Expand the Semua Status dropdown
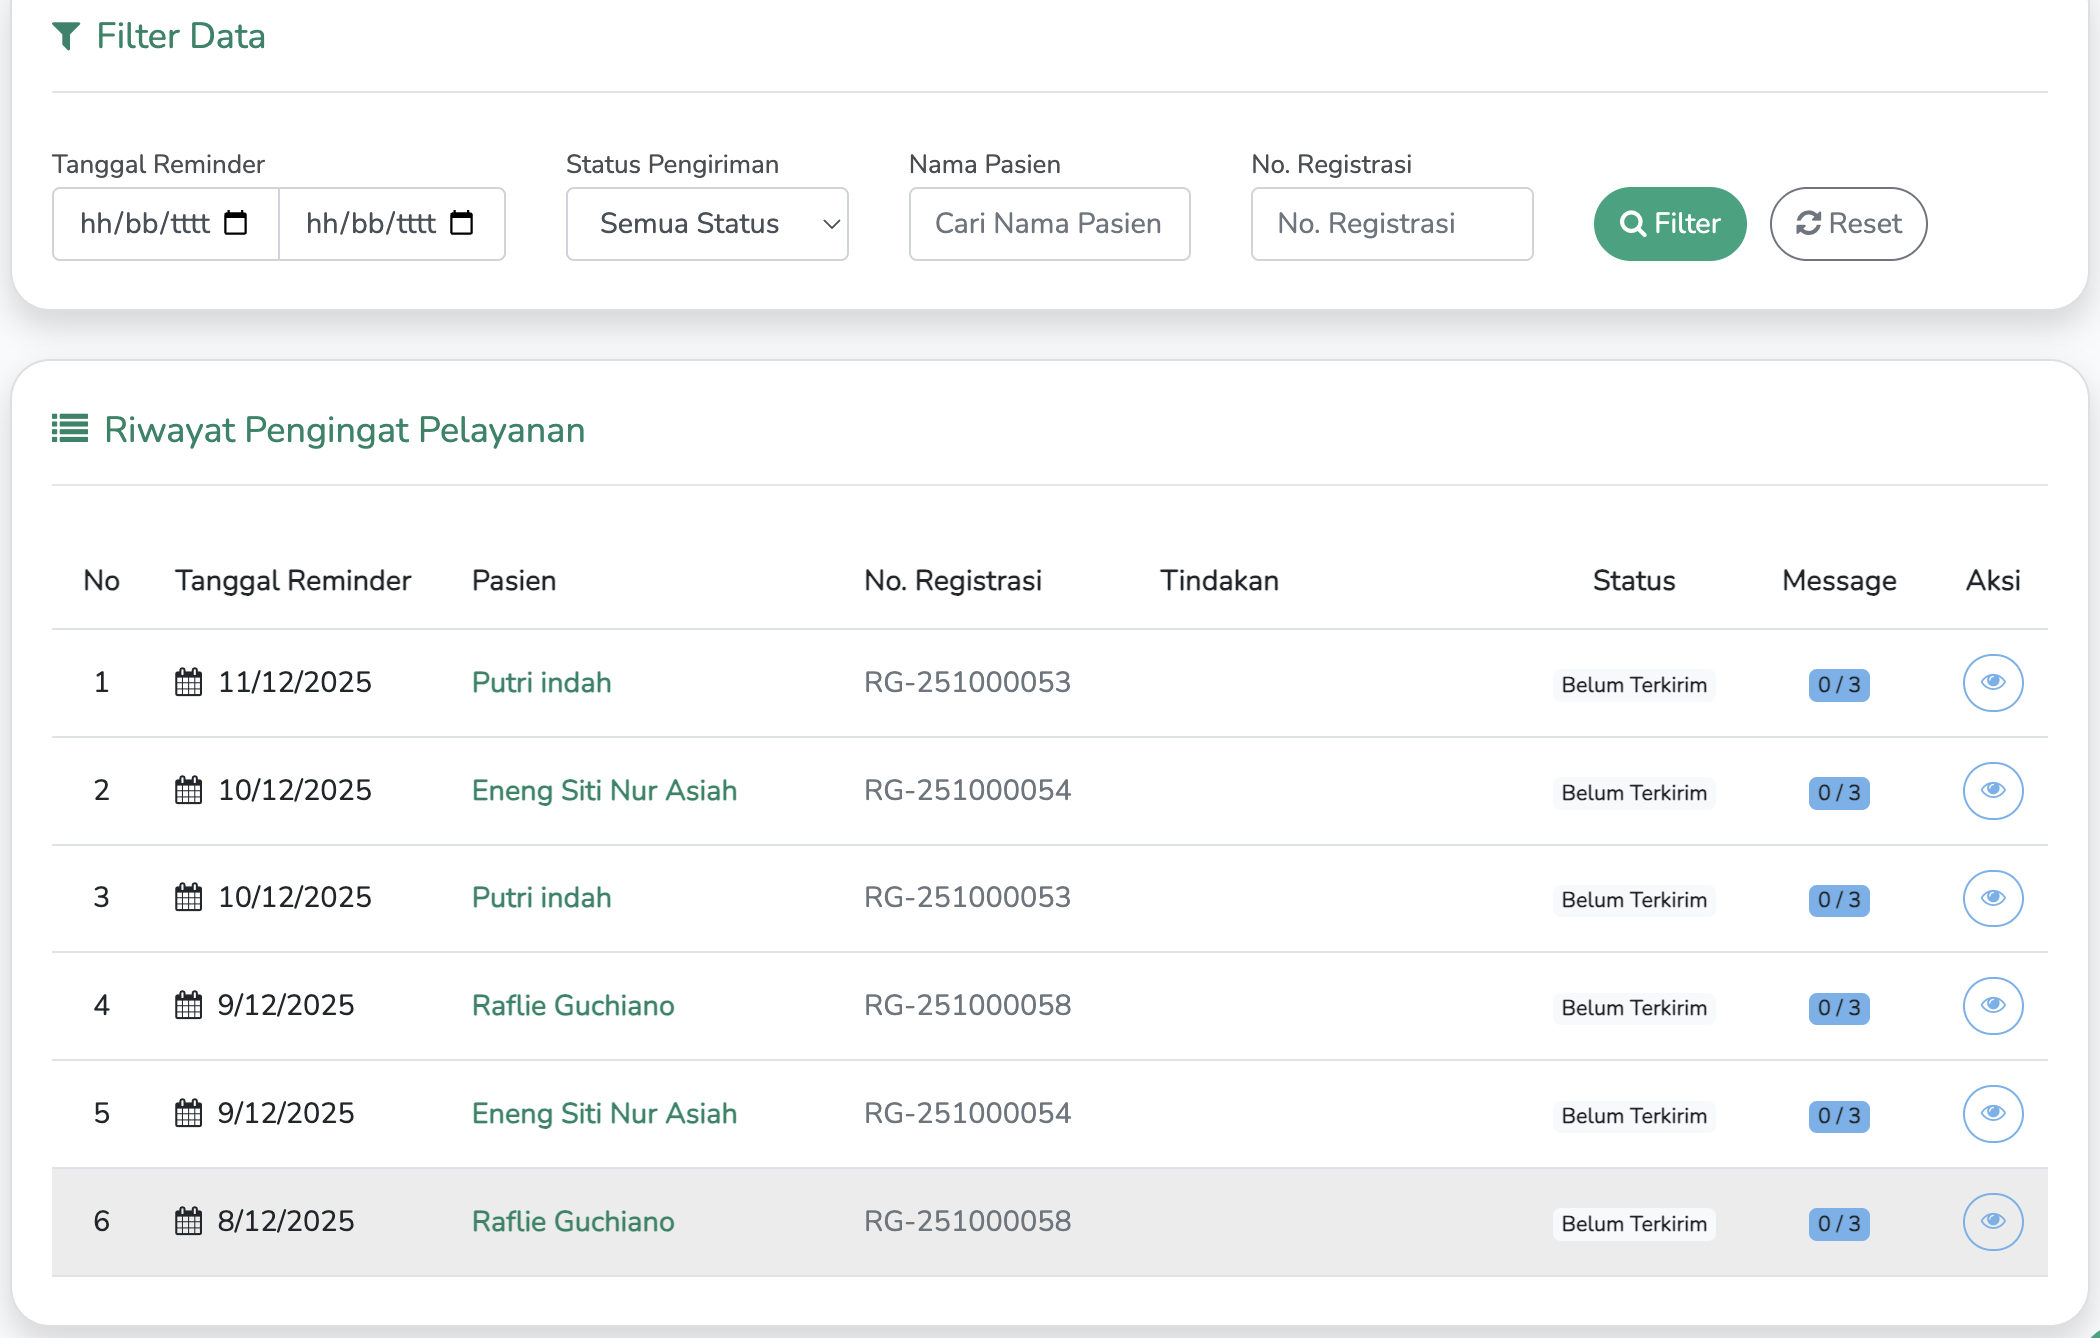Screen dimensions: 2100x1338 (707, 224)
